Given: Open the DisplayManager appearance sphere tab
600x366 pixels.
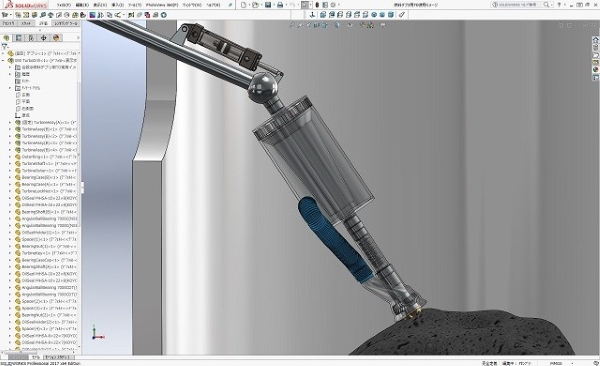Looking at the screenshot, I should [x=56, y=38].
